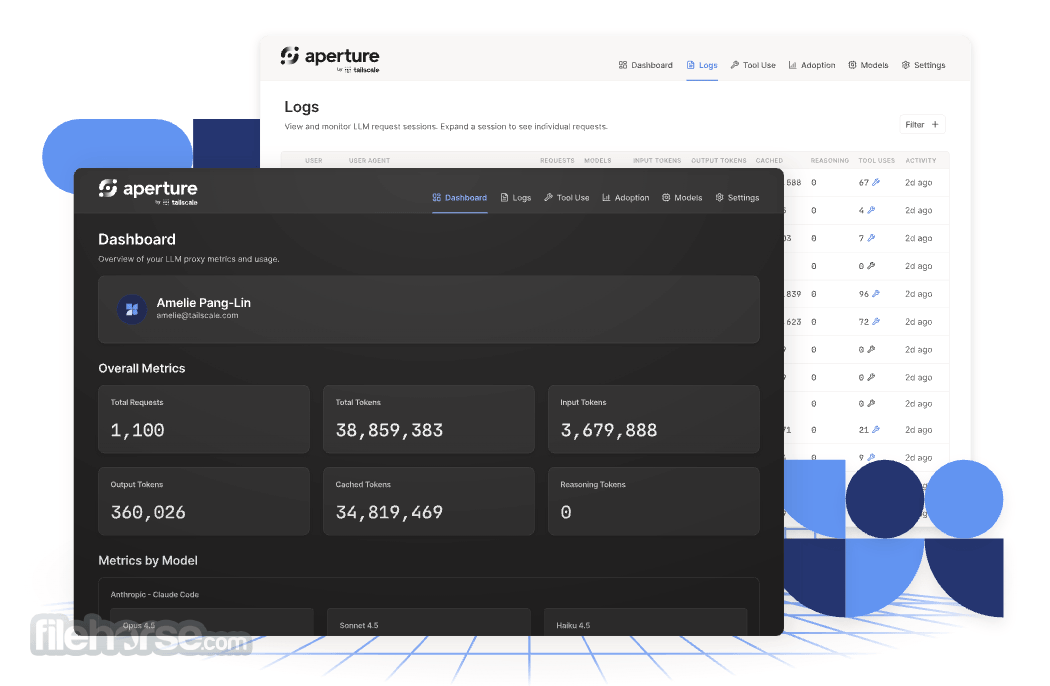Click wrench icon beside 4 tool uses
Image resolution: width=1050 pixels, height=686 pixels.
pyautogui.click(x=871, y=210)
